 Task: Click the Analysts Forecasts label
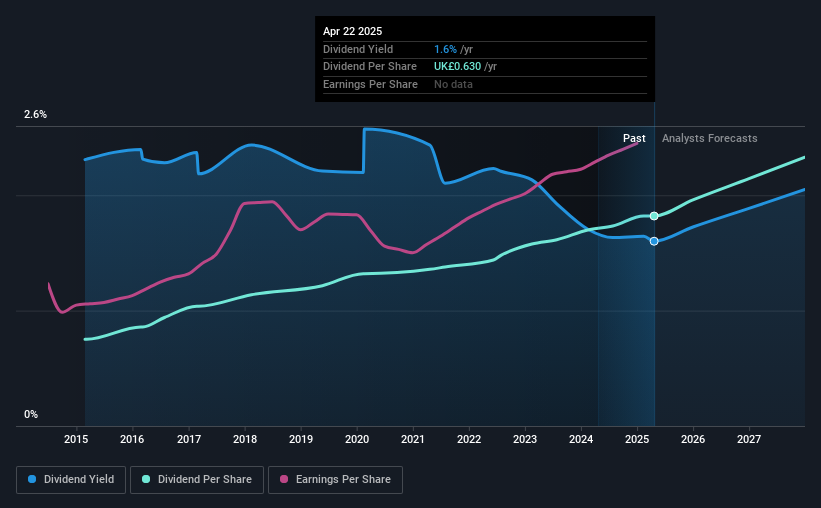tap(709, 138)
